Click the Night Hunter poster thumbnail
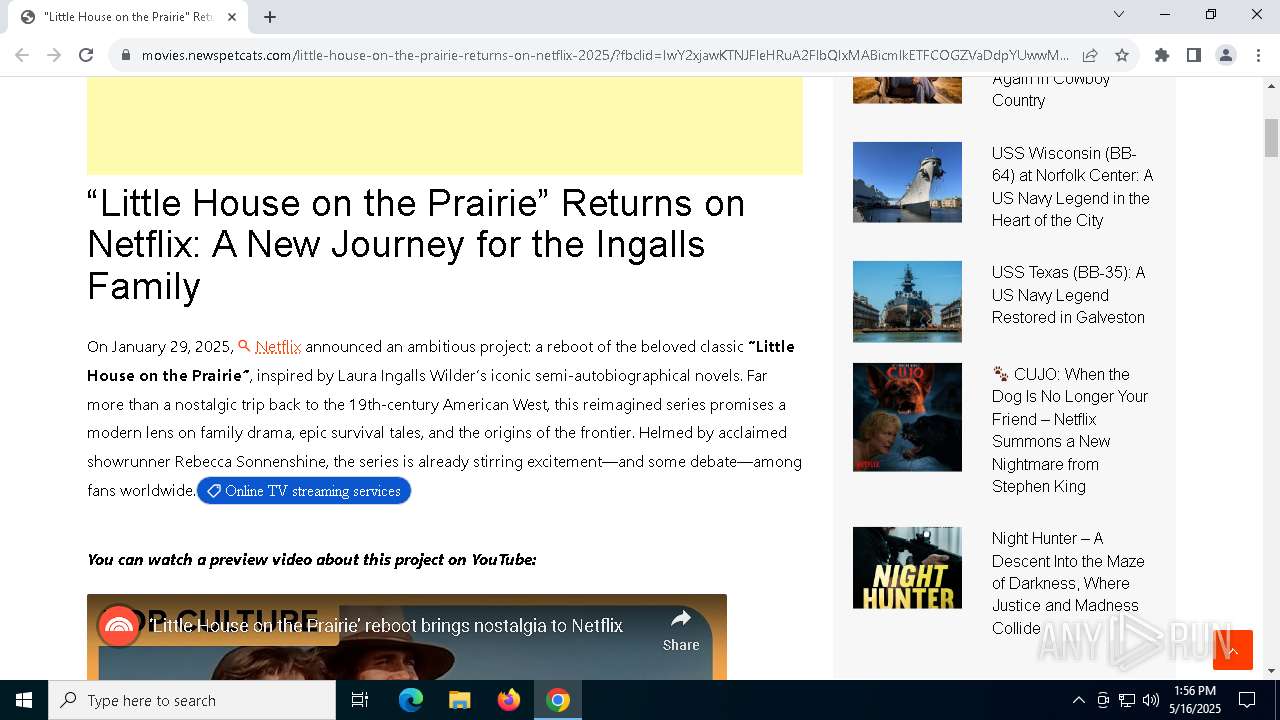This screenshot has height=720, width=1280. [907, 568]
